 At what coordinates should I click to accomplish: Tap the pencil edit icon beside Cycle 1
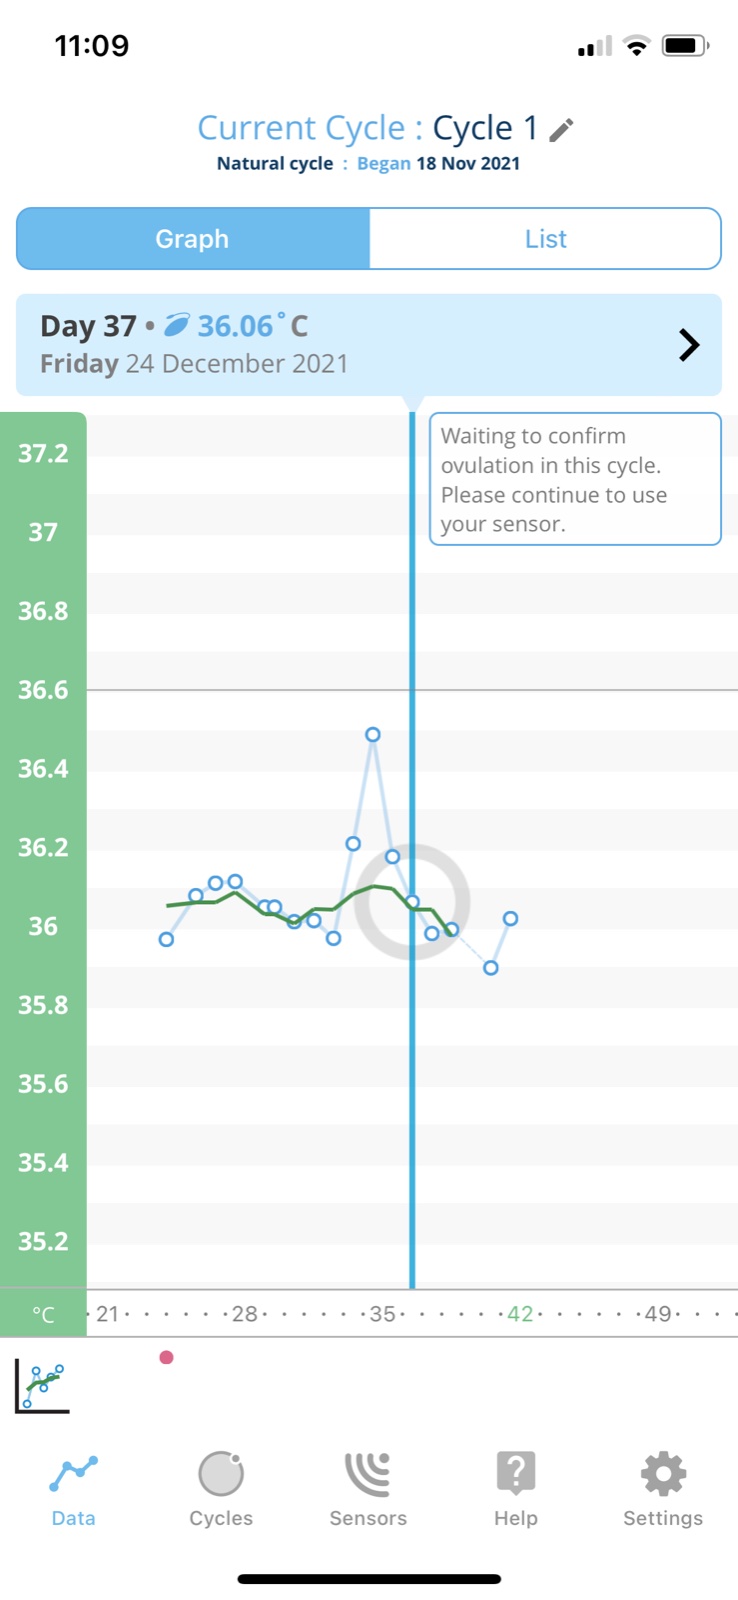pyautogui.click(x=561, y=129)
